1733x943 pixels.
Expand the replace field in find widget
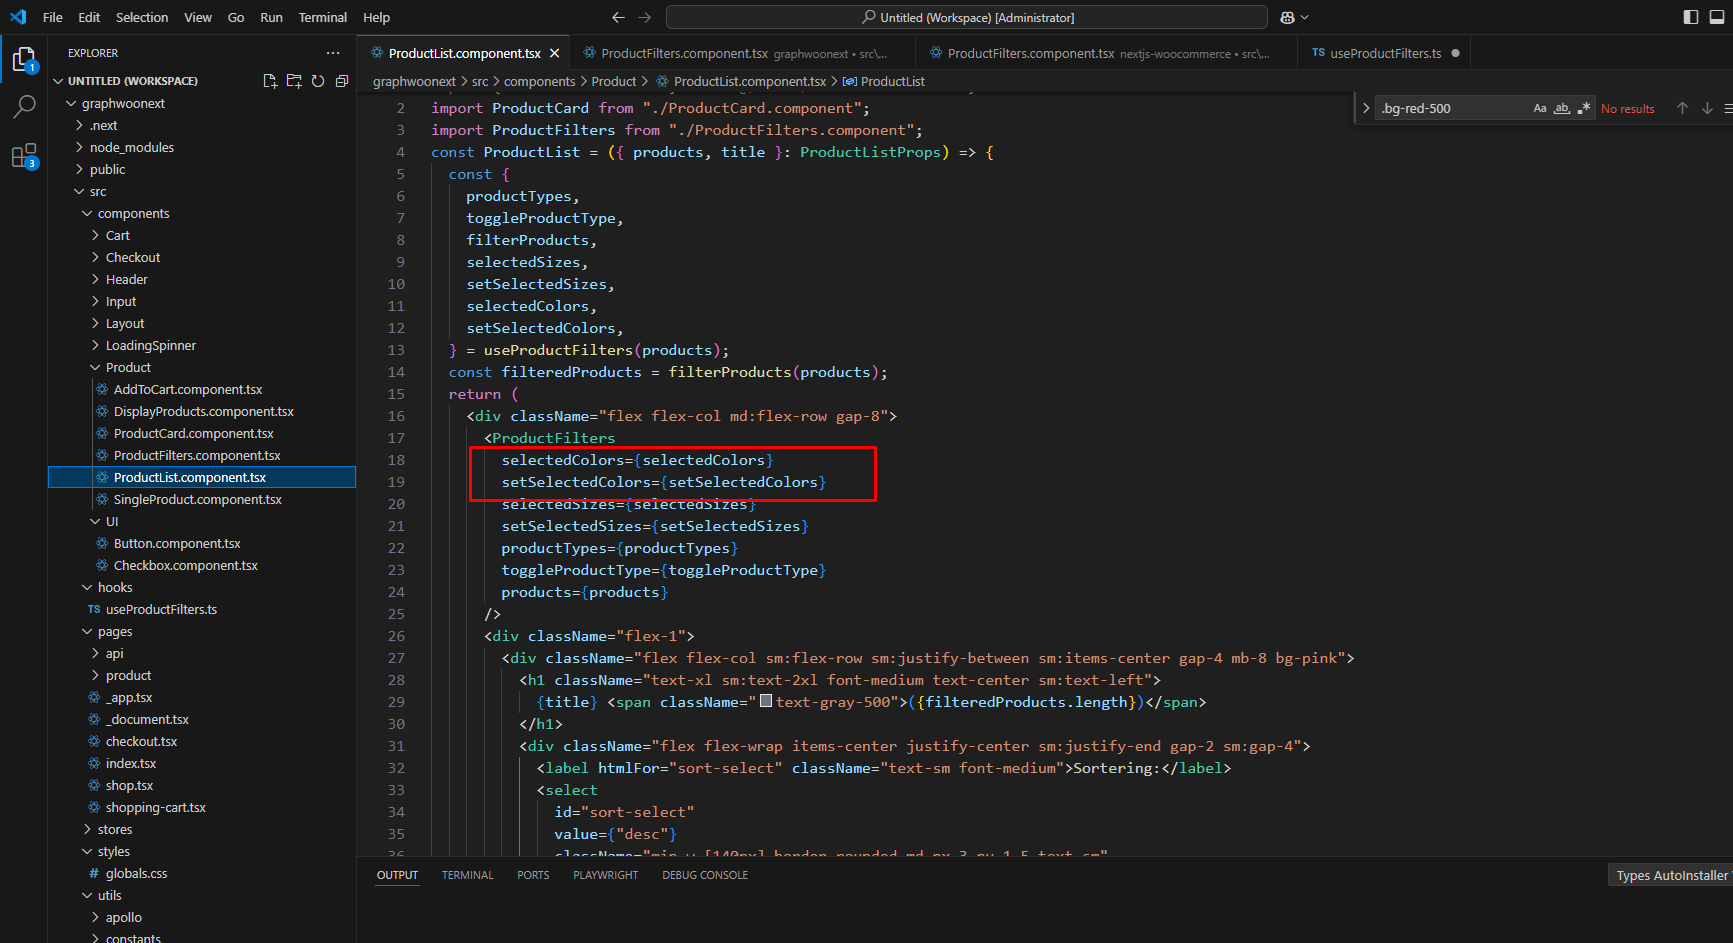point(1366,108)
